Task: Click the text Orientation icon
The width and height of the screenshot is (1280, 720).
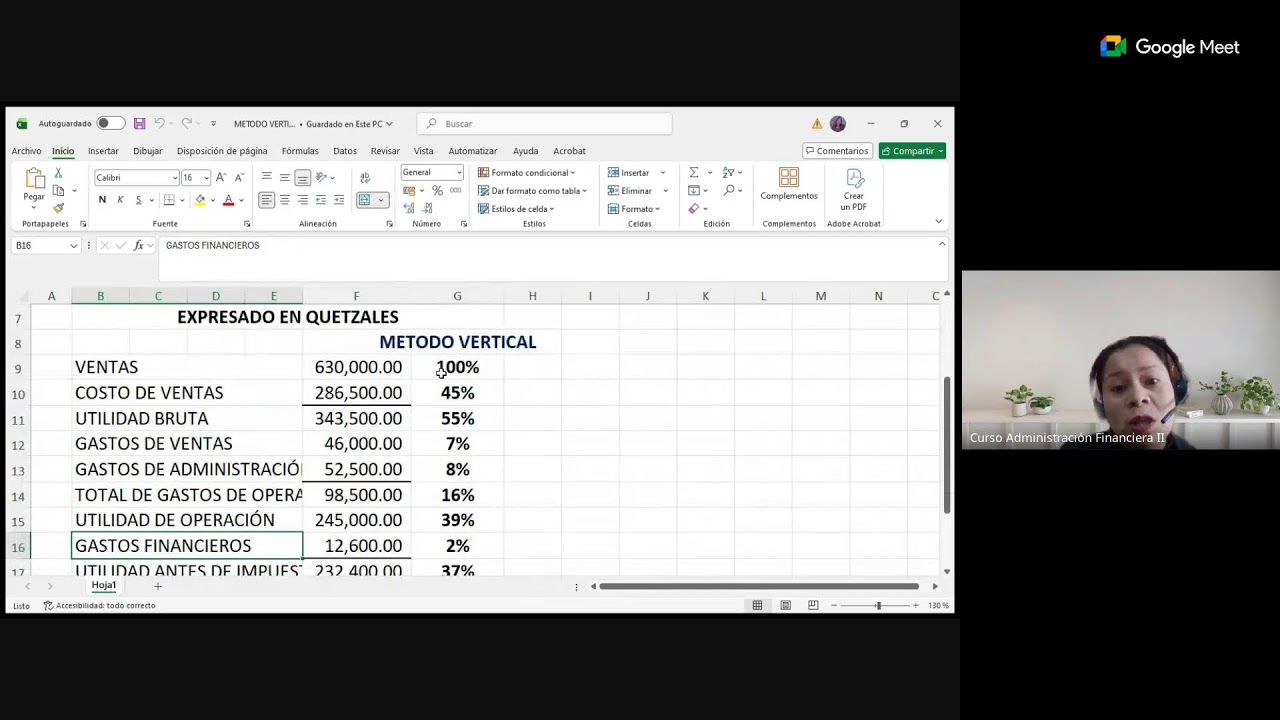Action: coord(322,177)
